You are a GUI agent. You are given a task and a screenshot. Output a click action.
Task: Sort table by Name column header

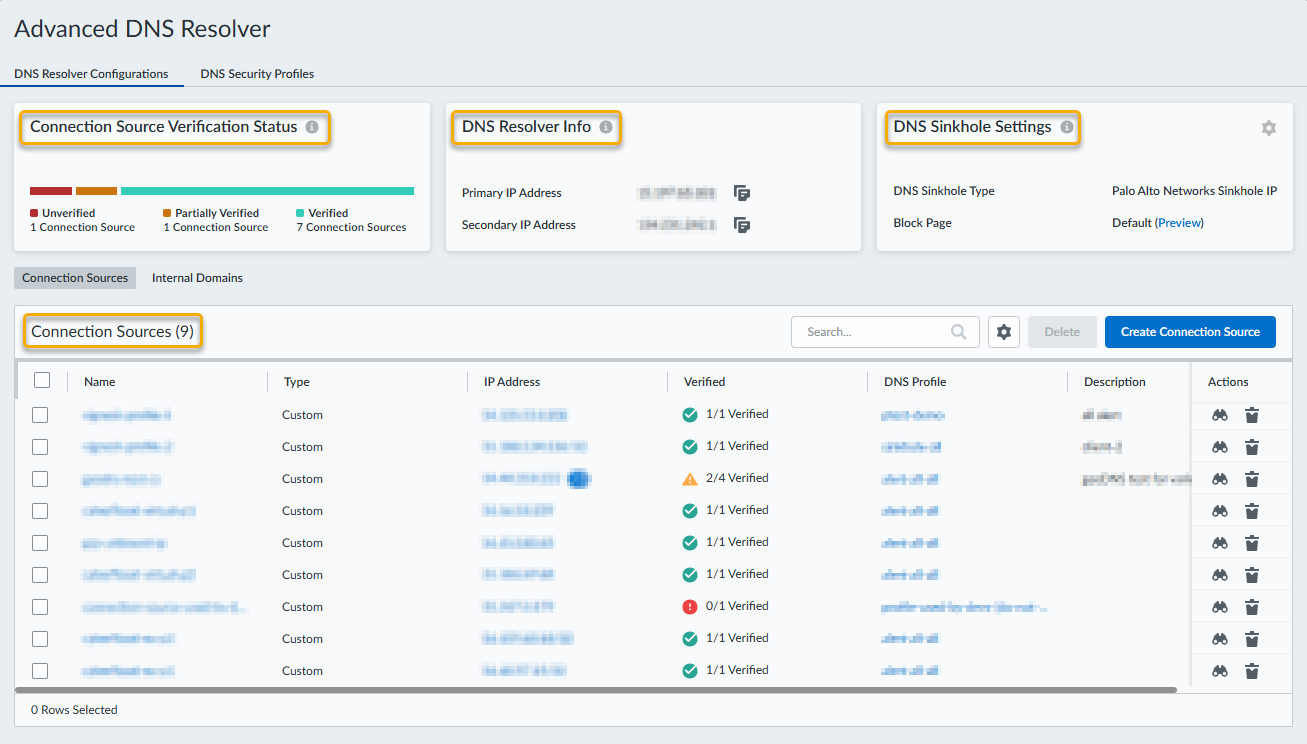pyautogui.click(x=100, y=382)
